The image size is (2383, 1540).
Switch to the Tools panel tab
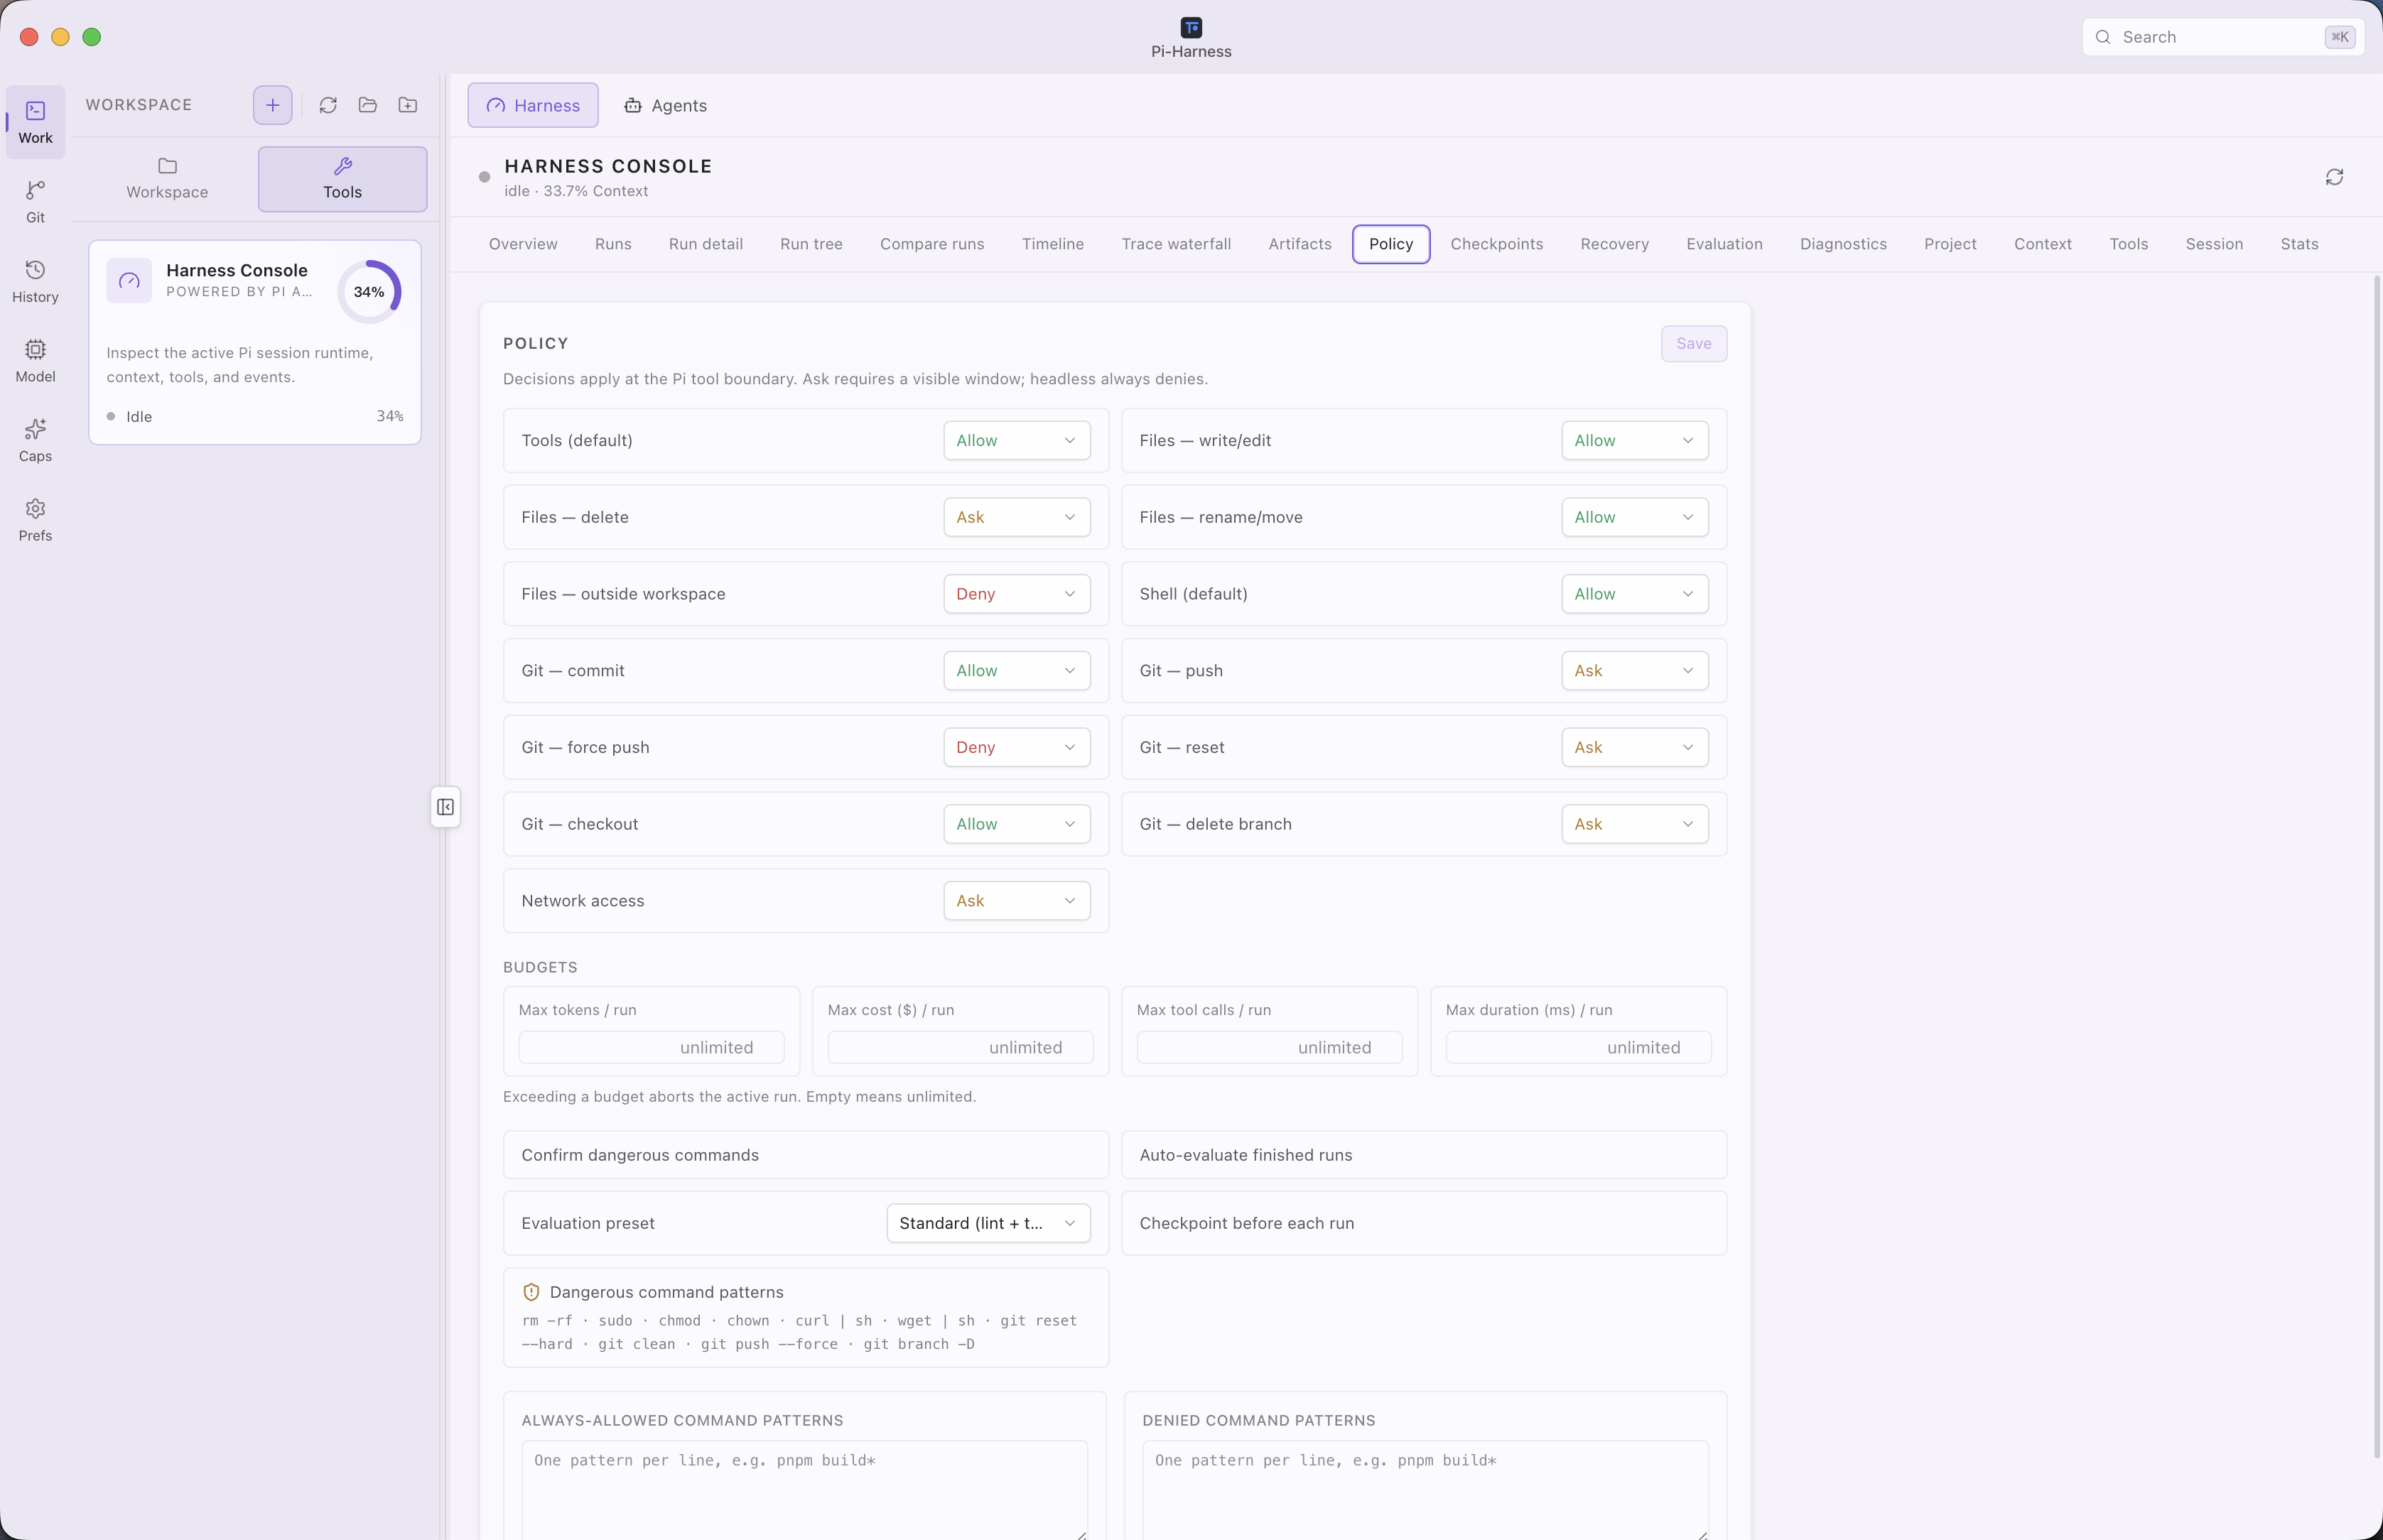coord(342,179)
